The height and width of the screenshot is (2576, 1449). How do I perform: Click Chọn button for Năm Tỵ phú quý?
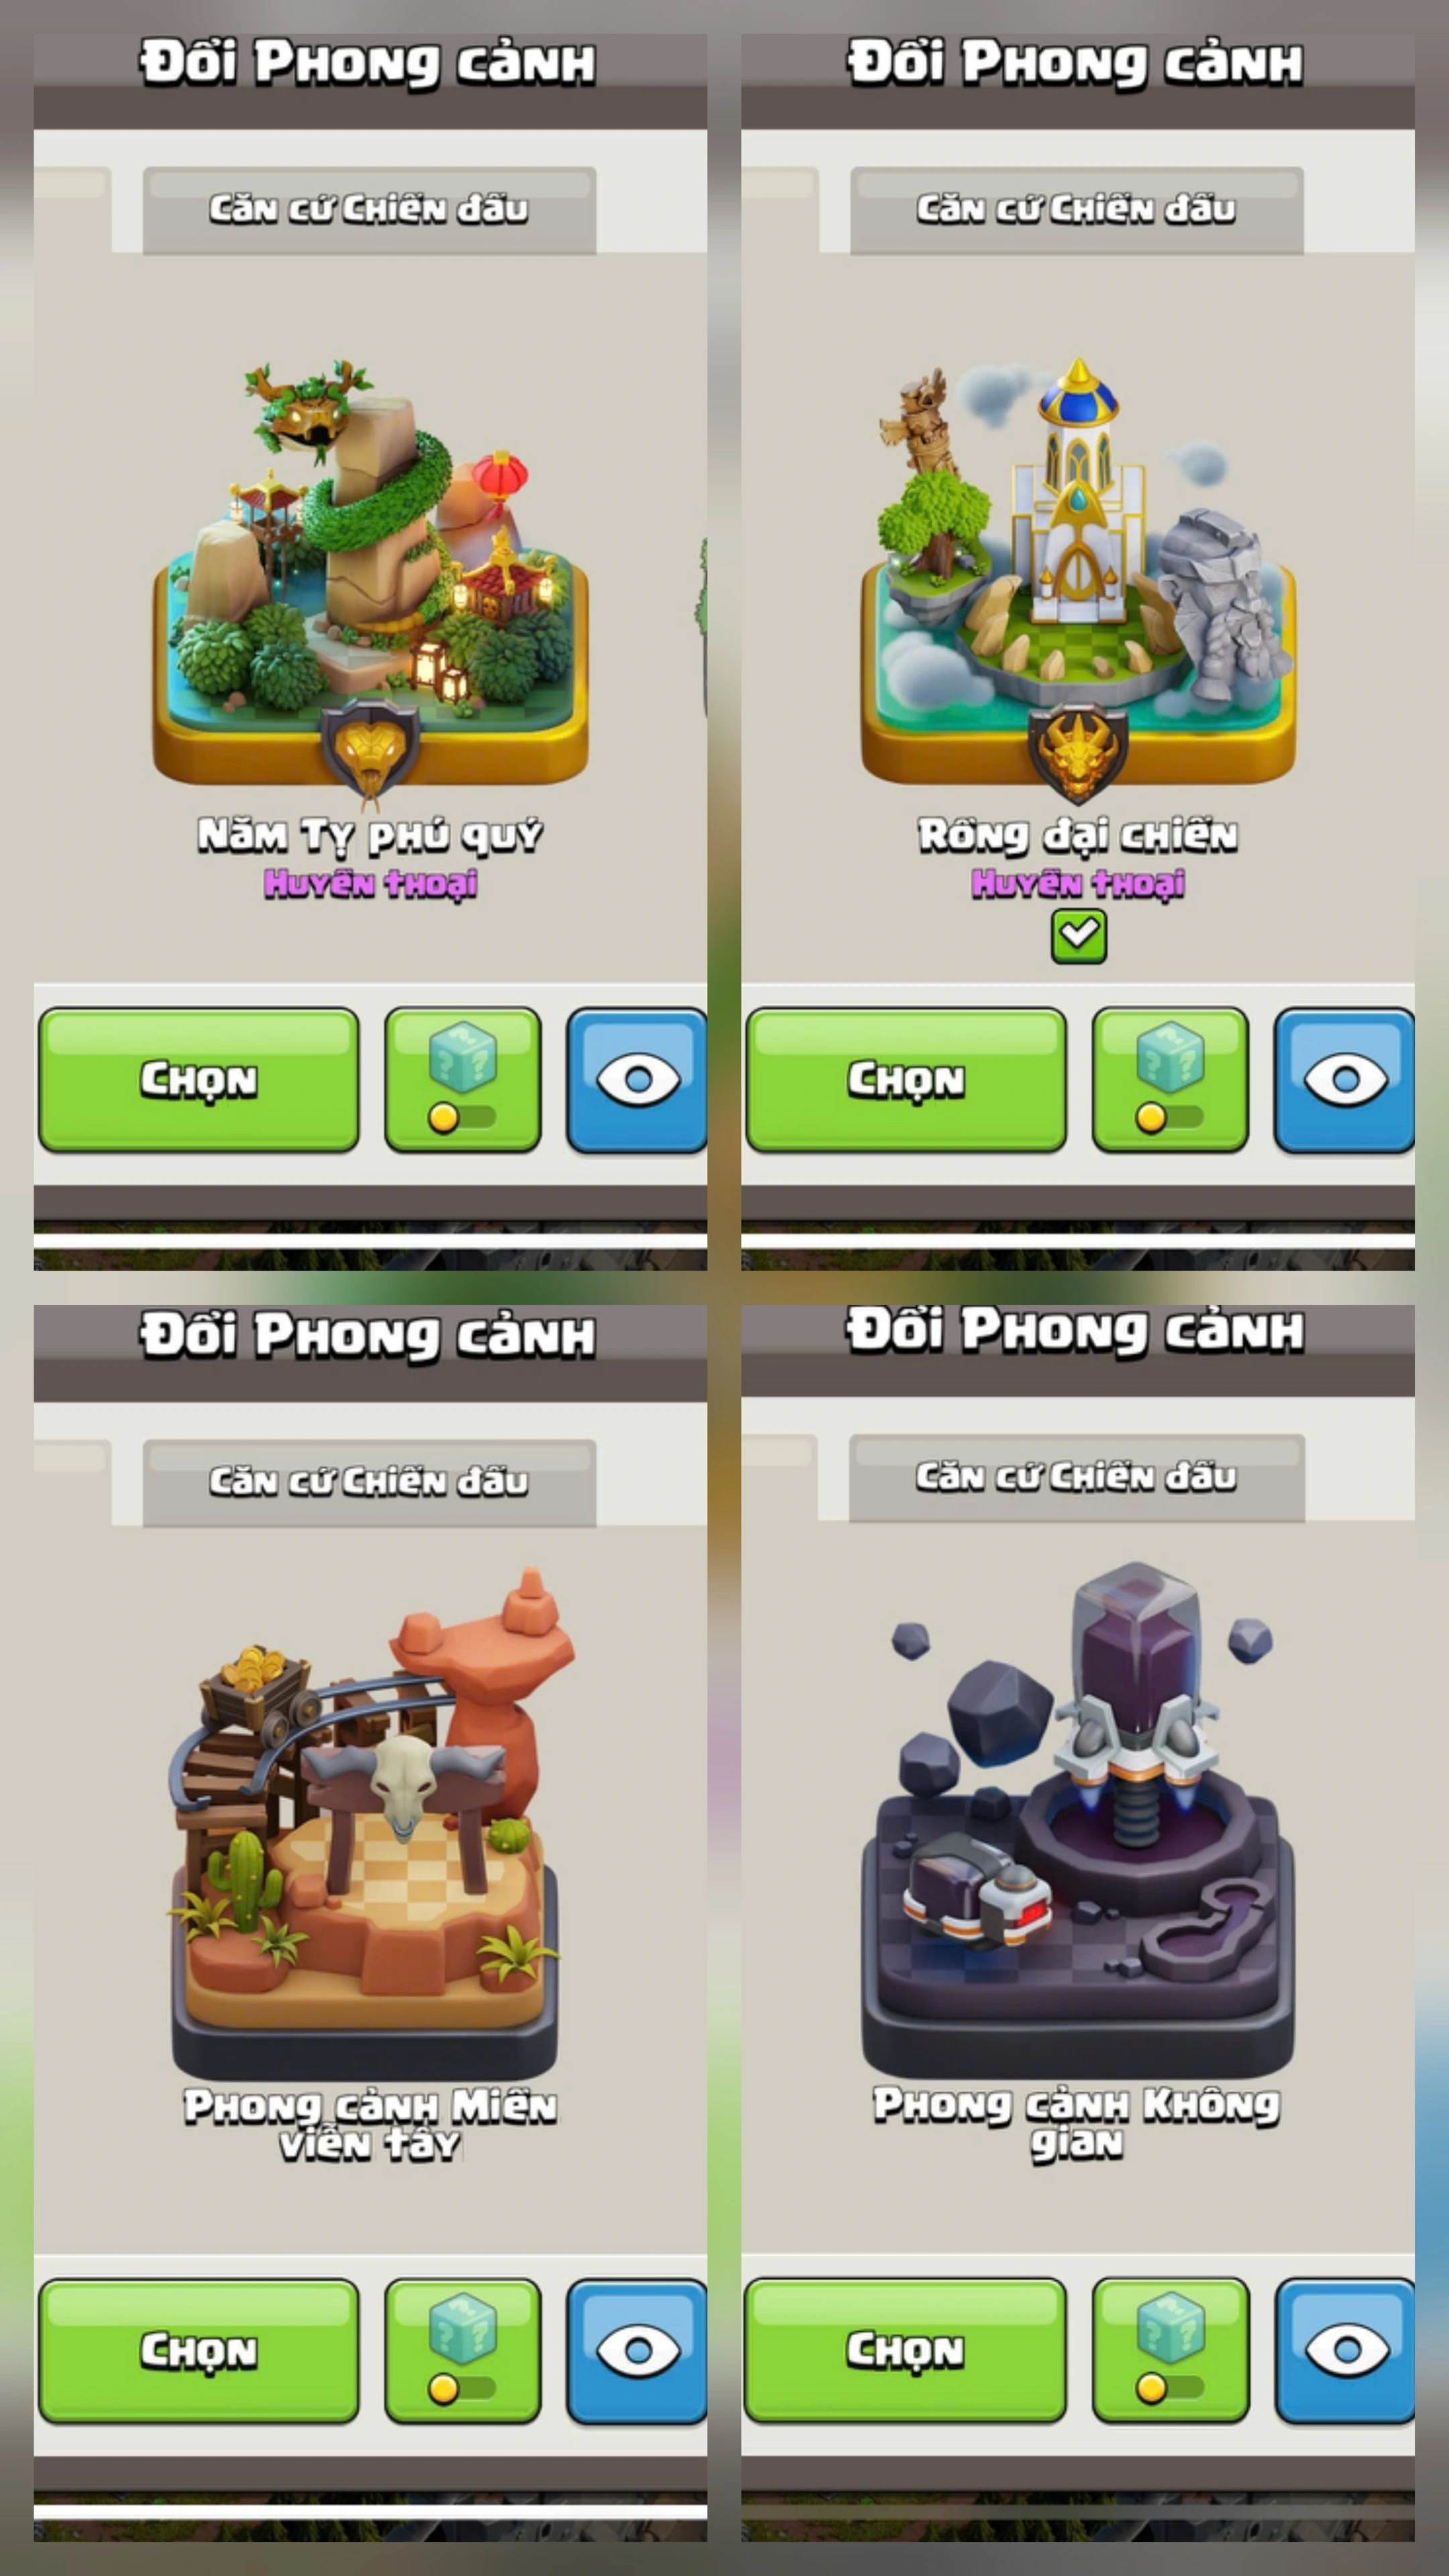tap(199, 1080)
